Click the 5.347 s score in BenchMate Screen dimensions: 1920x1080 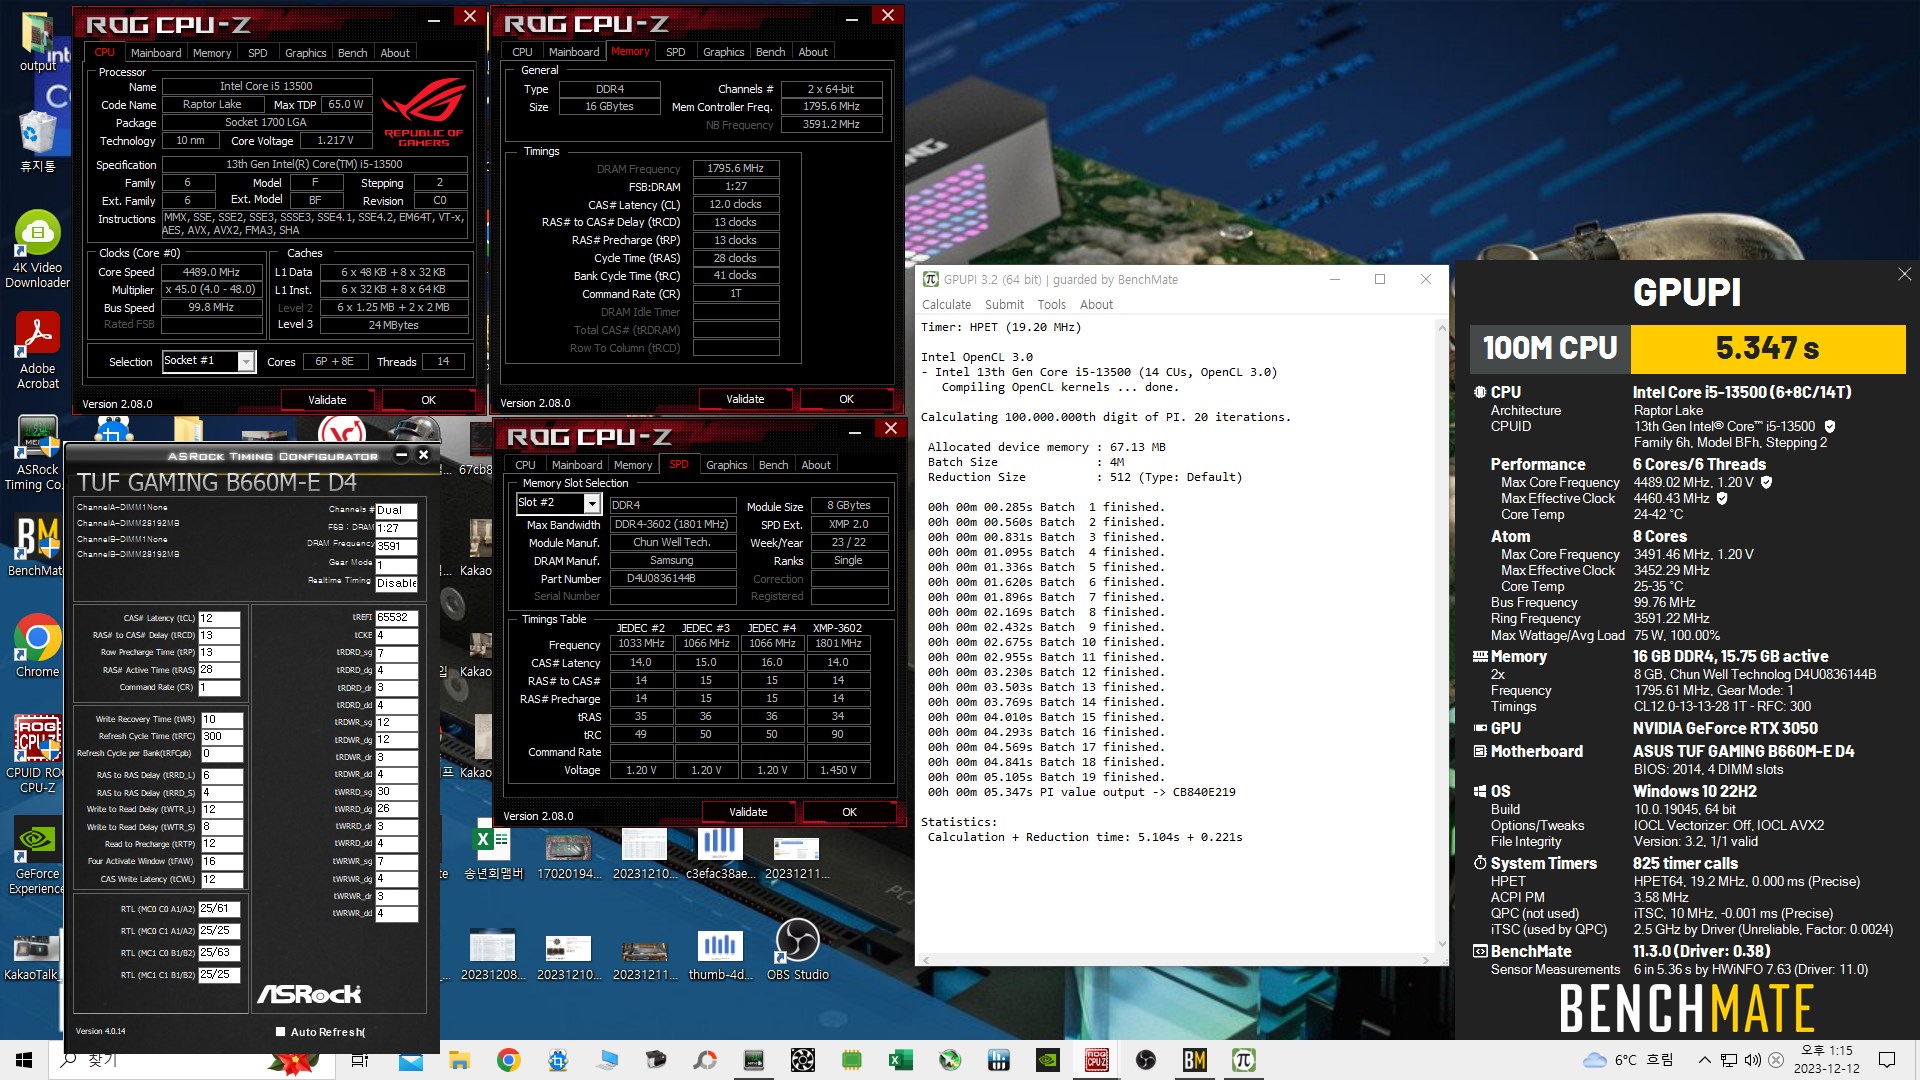(x=1767, y=348)
